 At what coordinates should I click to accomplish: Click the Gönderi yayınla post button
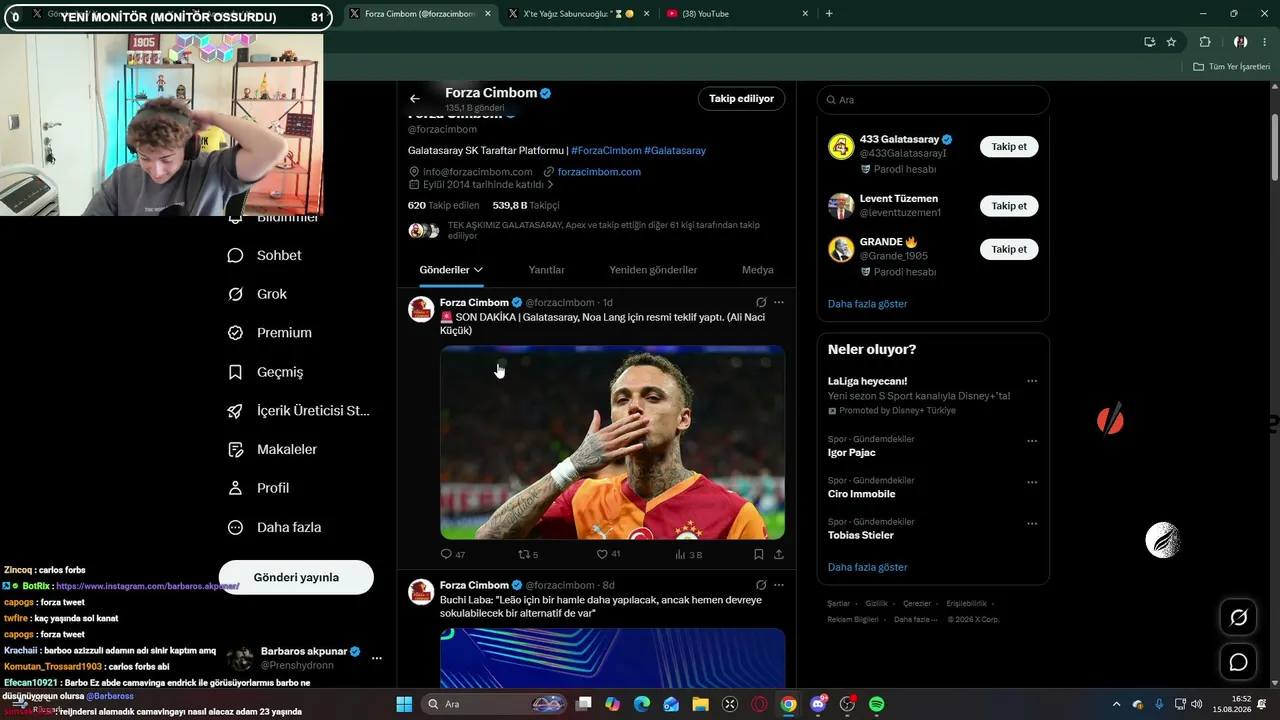point(296,577)
